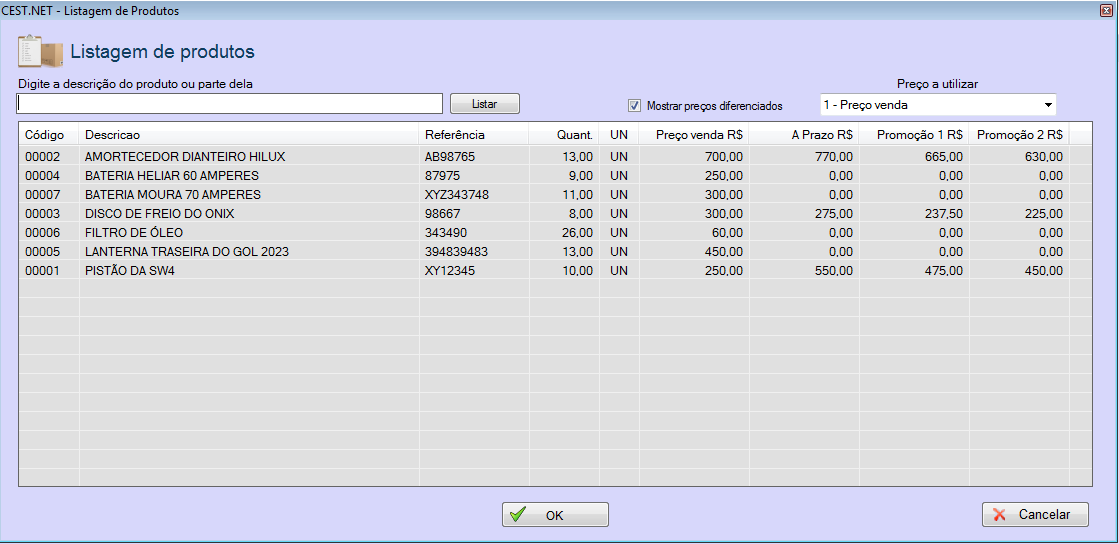
Task: Click the green checkmark on OK button
Action: pyautogui.click(x=518, y=515)
